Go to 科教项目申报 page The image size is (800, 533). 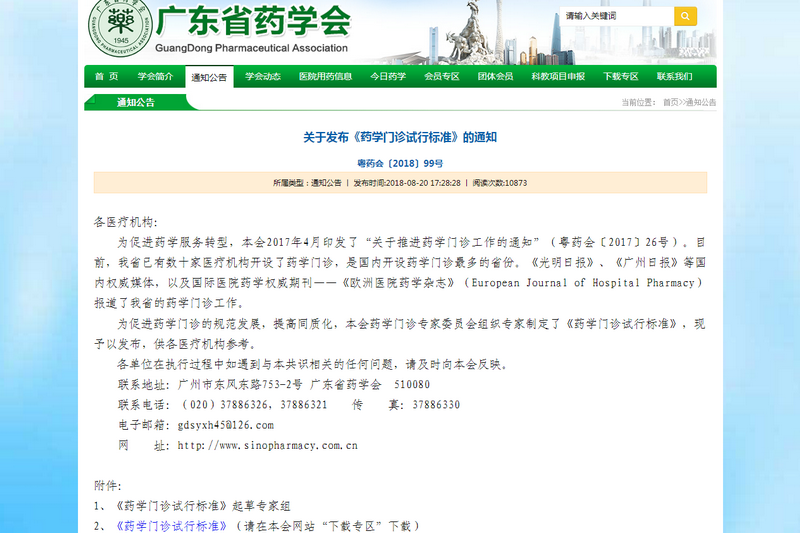(558, 77)
